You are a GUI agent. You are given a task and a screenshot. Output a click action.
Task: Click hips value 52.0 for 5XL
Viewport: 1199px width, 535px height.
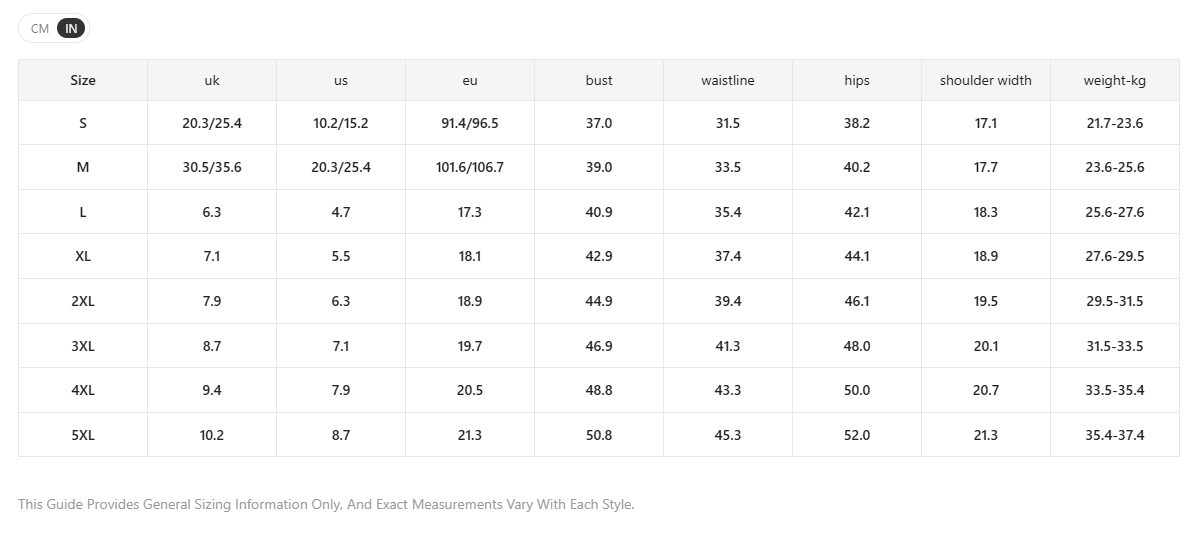pos(856,435)
